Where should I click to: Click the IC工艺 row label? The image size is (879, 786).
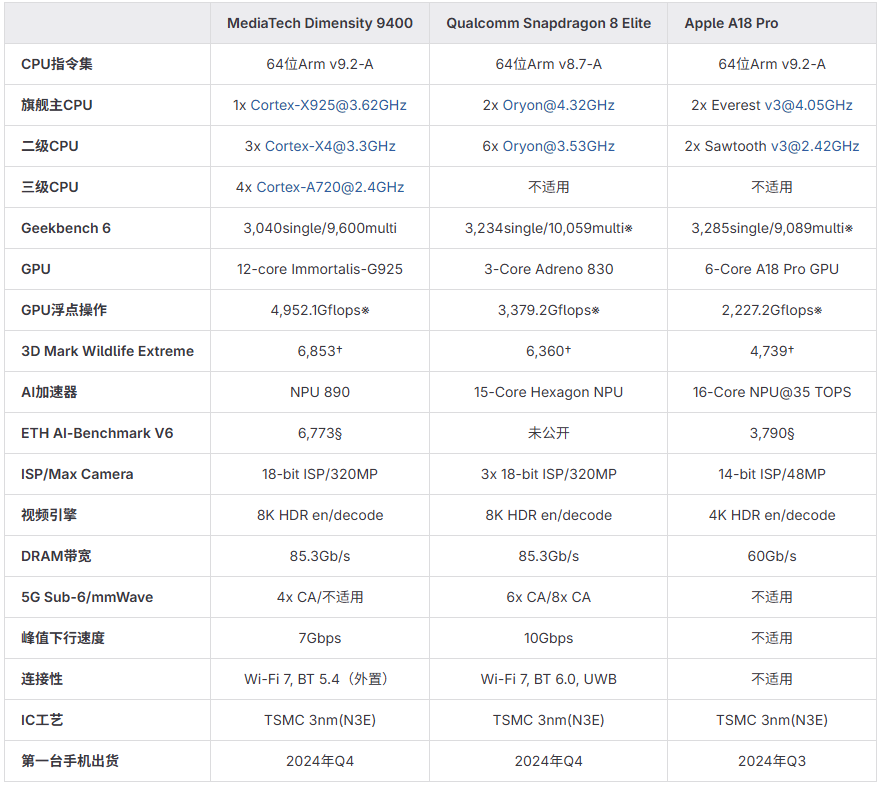pos(42,720)
